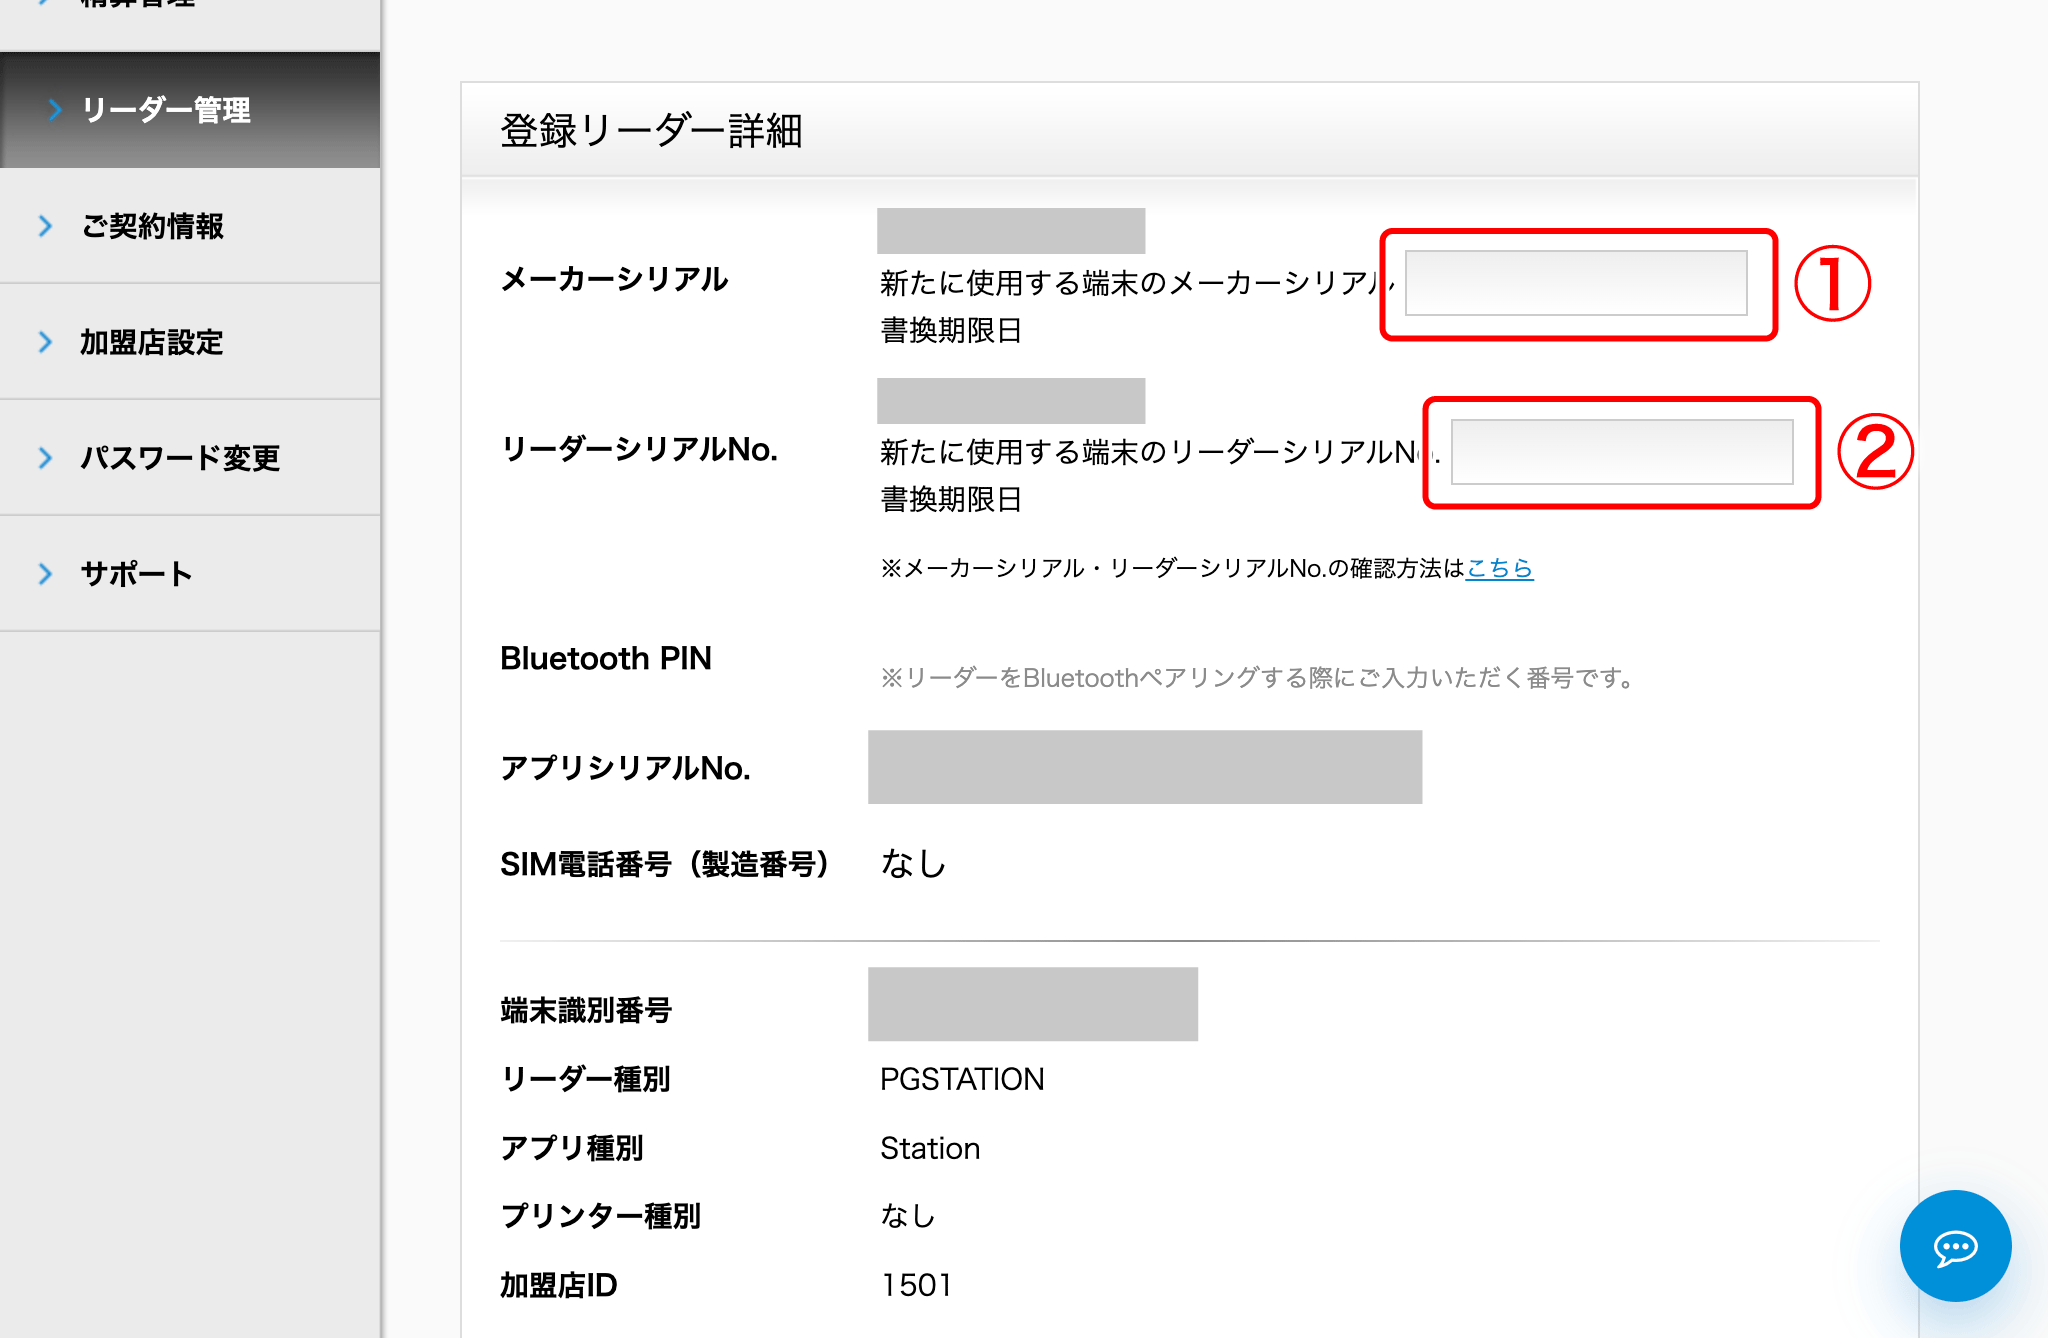The width and height of the screenshot is (2048, 1338).
Task: Click the Bluetooth pairing note text
Action: (x=1257, y=678)
